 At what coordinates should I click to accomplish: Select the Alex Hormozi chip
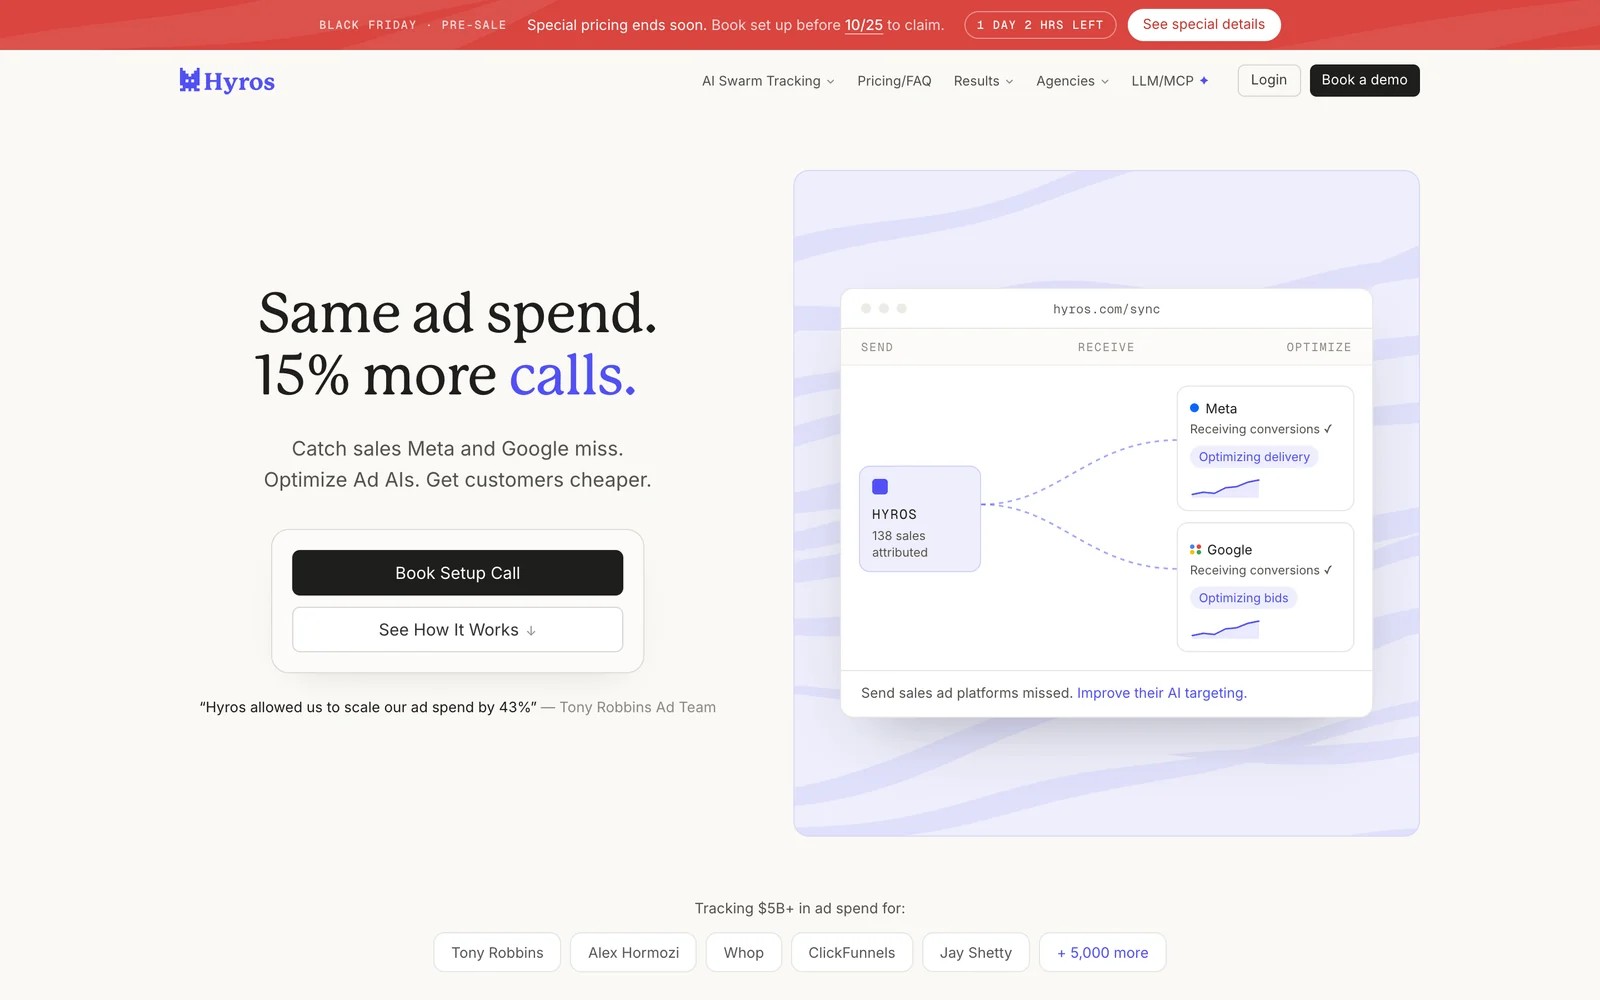[633, 953]
